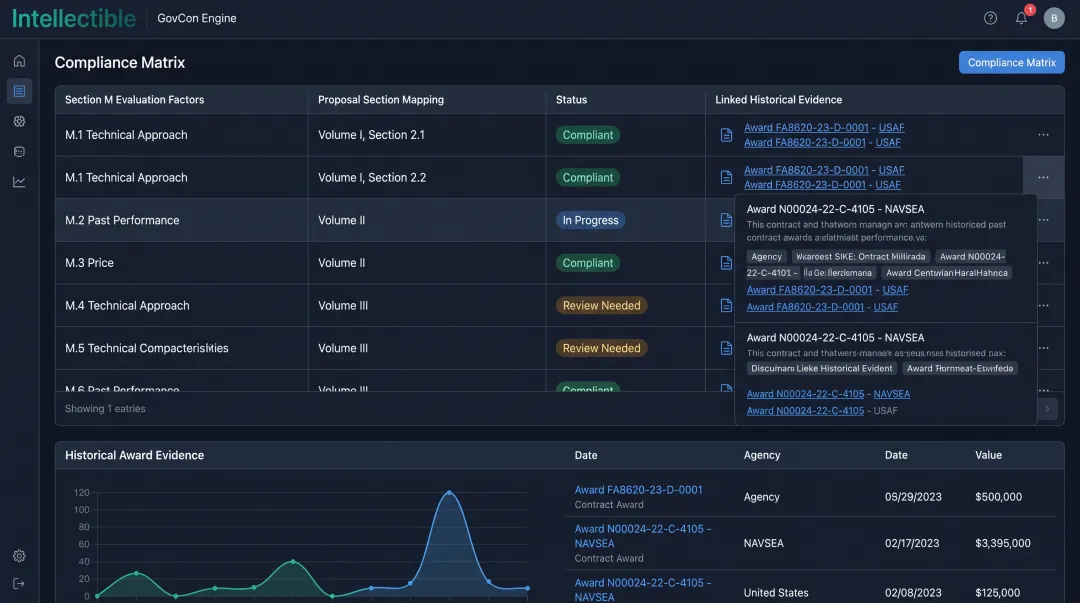Open Award N00024-22-C-4105 NAVSEA link in popup

click(x=805, y=394)
